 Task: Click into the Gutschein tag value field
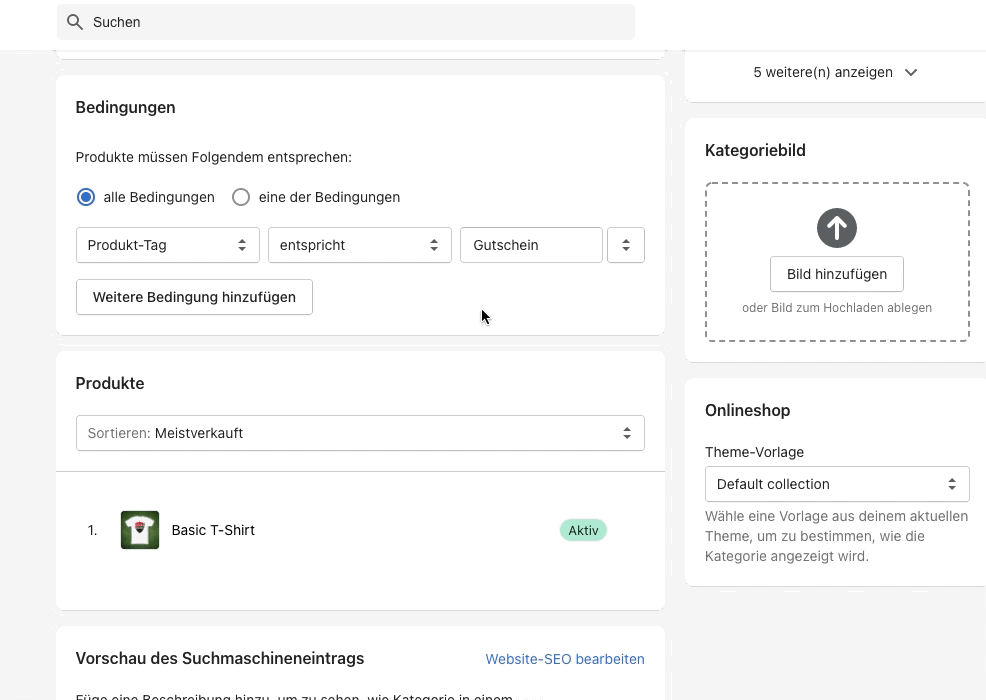click(x=530, y=245)
